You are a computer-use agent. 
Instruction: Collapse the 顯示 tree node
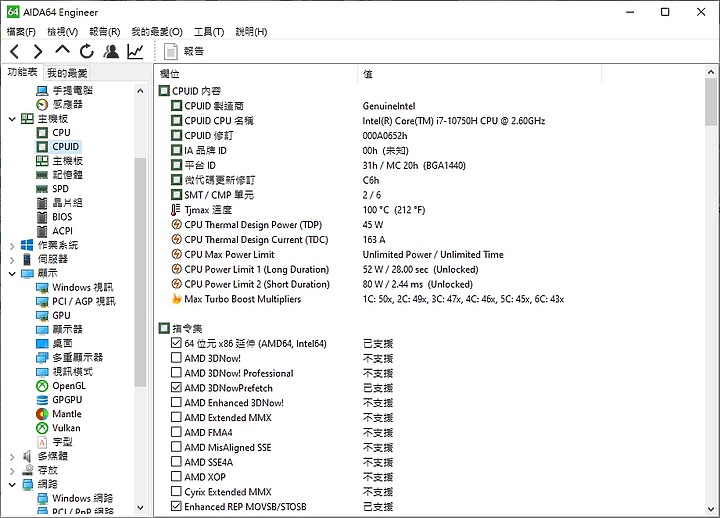point(12,274)
